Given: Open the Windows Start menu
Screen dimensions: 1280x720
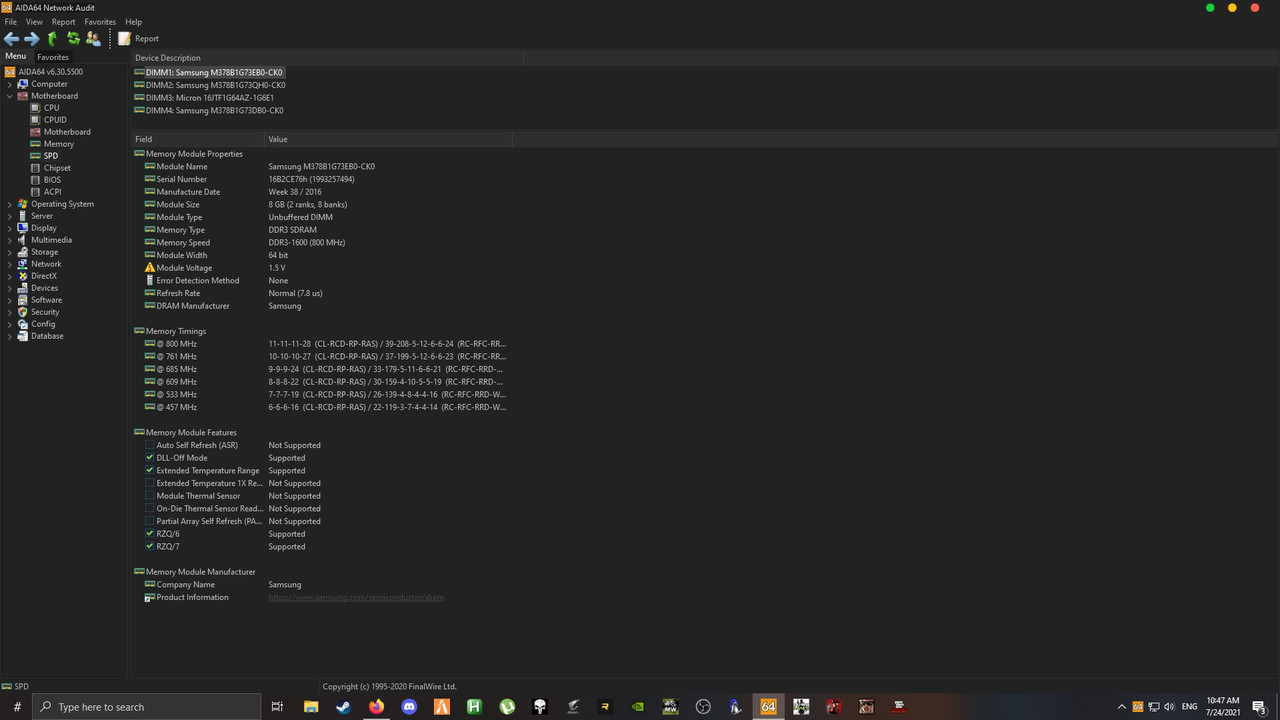Looking at the screenshot, I should point(17,707).
